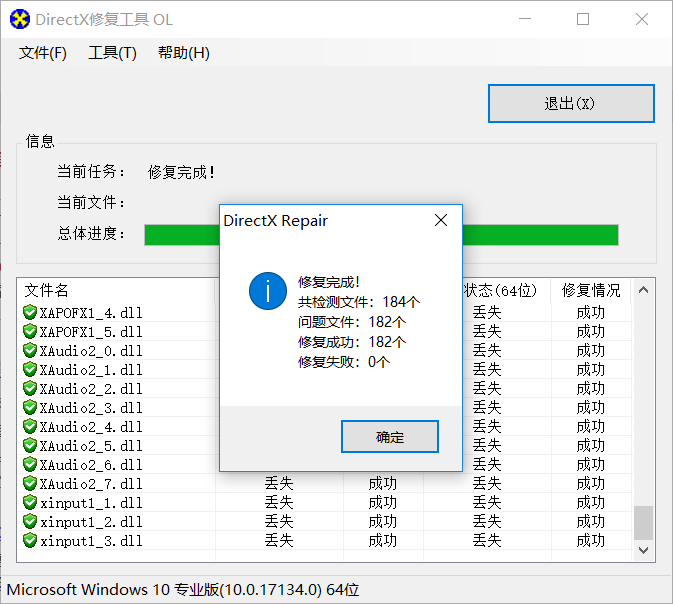Viewport: 673px width, 604px height.
Task: Click the shield icon beside XAudio2_6.dll
Action: coord(30,464)
